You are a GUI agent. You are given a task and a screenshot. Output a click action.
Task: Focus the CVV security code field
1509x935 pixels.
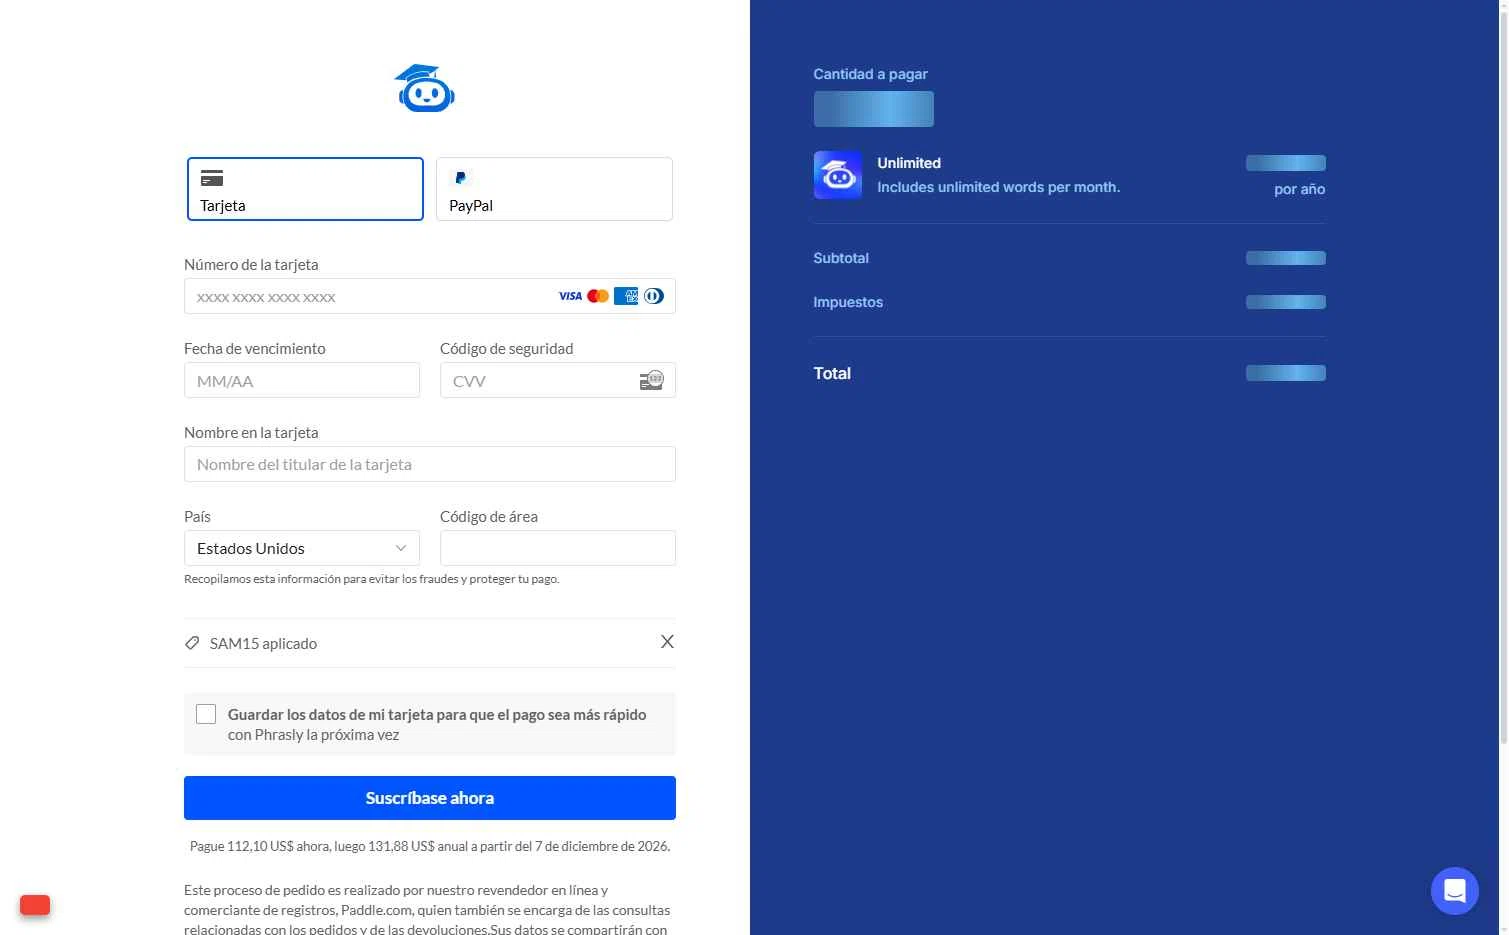(x=558, y=380)
